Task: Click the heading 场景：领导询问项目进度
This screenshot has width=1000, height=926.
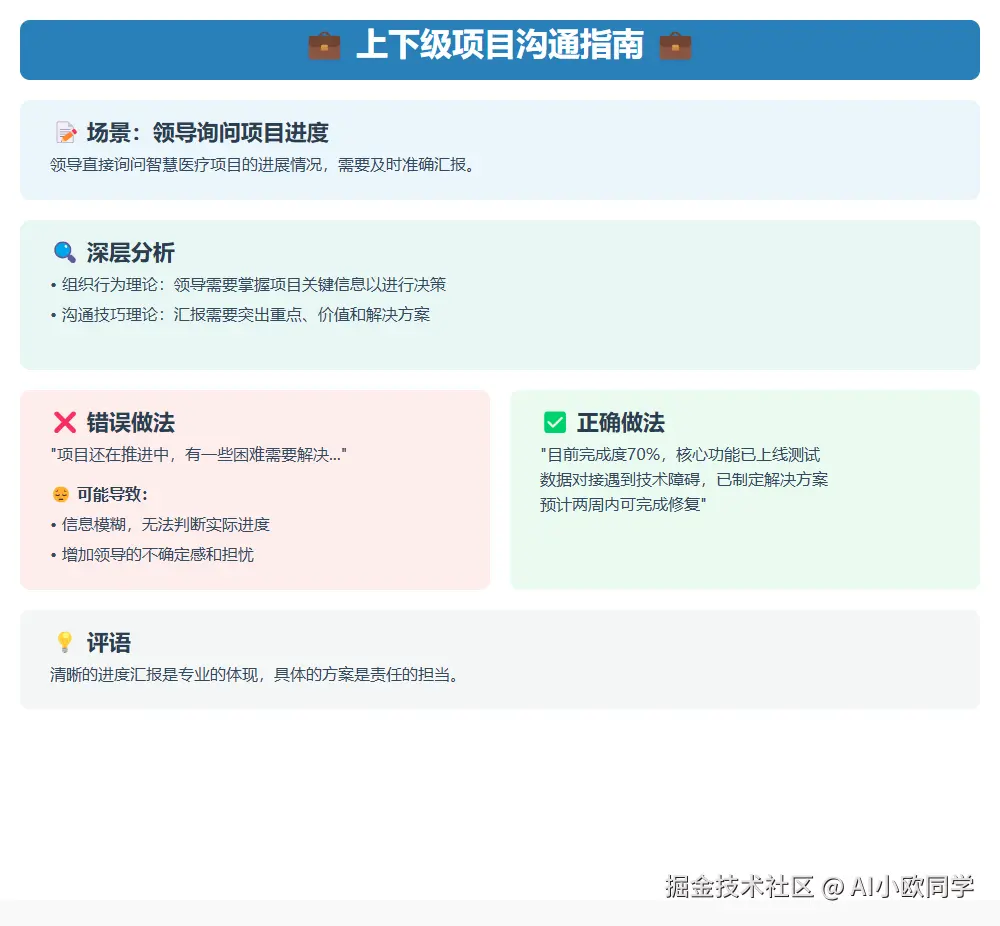Action: pyautogui.click(x=207, y=133)
